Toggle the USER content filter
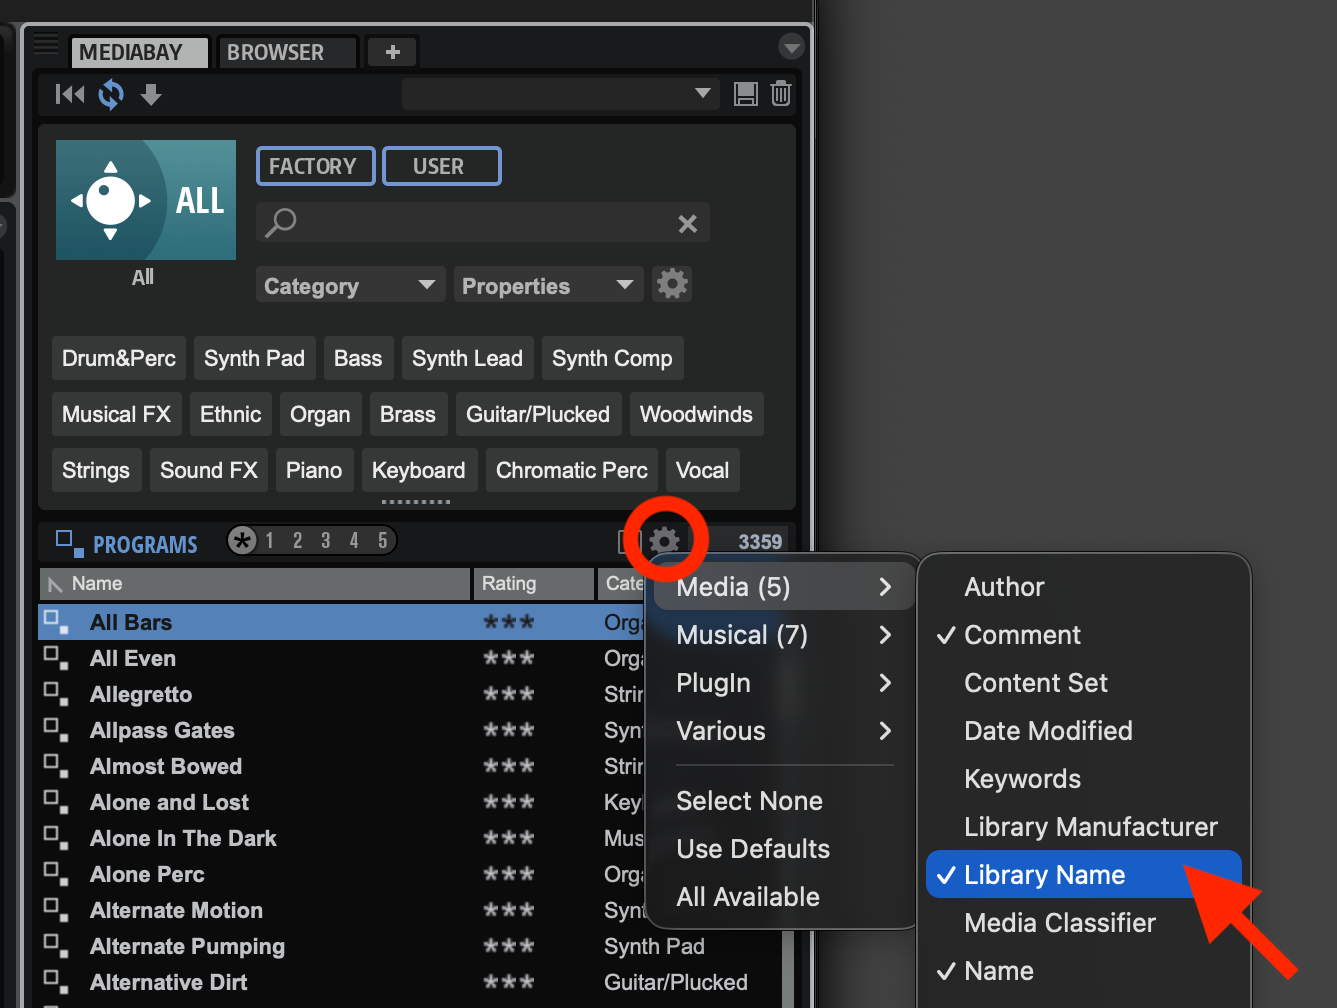The image size is (1337, 1008). pyautogui.click(x=441, y=166)
